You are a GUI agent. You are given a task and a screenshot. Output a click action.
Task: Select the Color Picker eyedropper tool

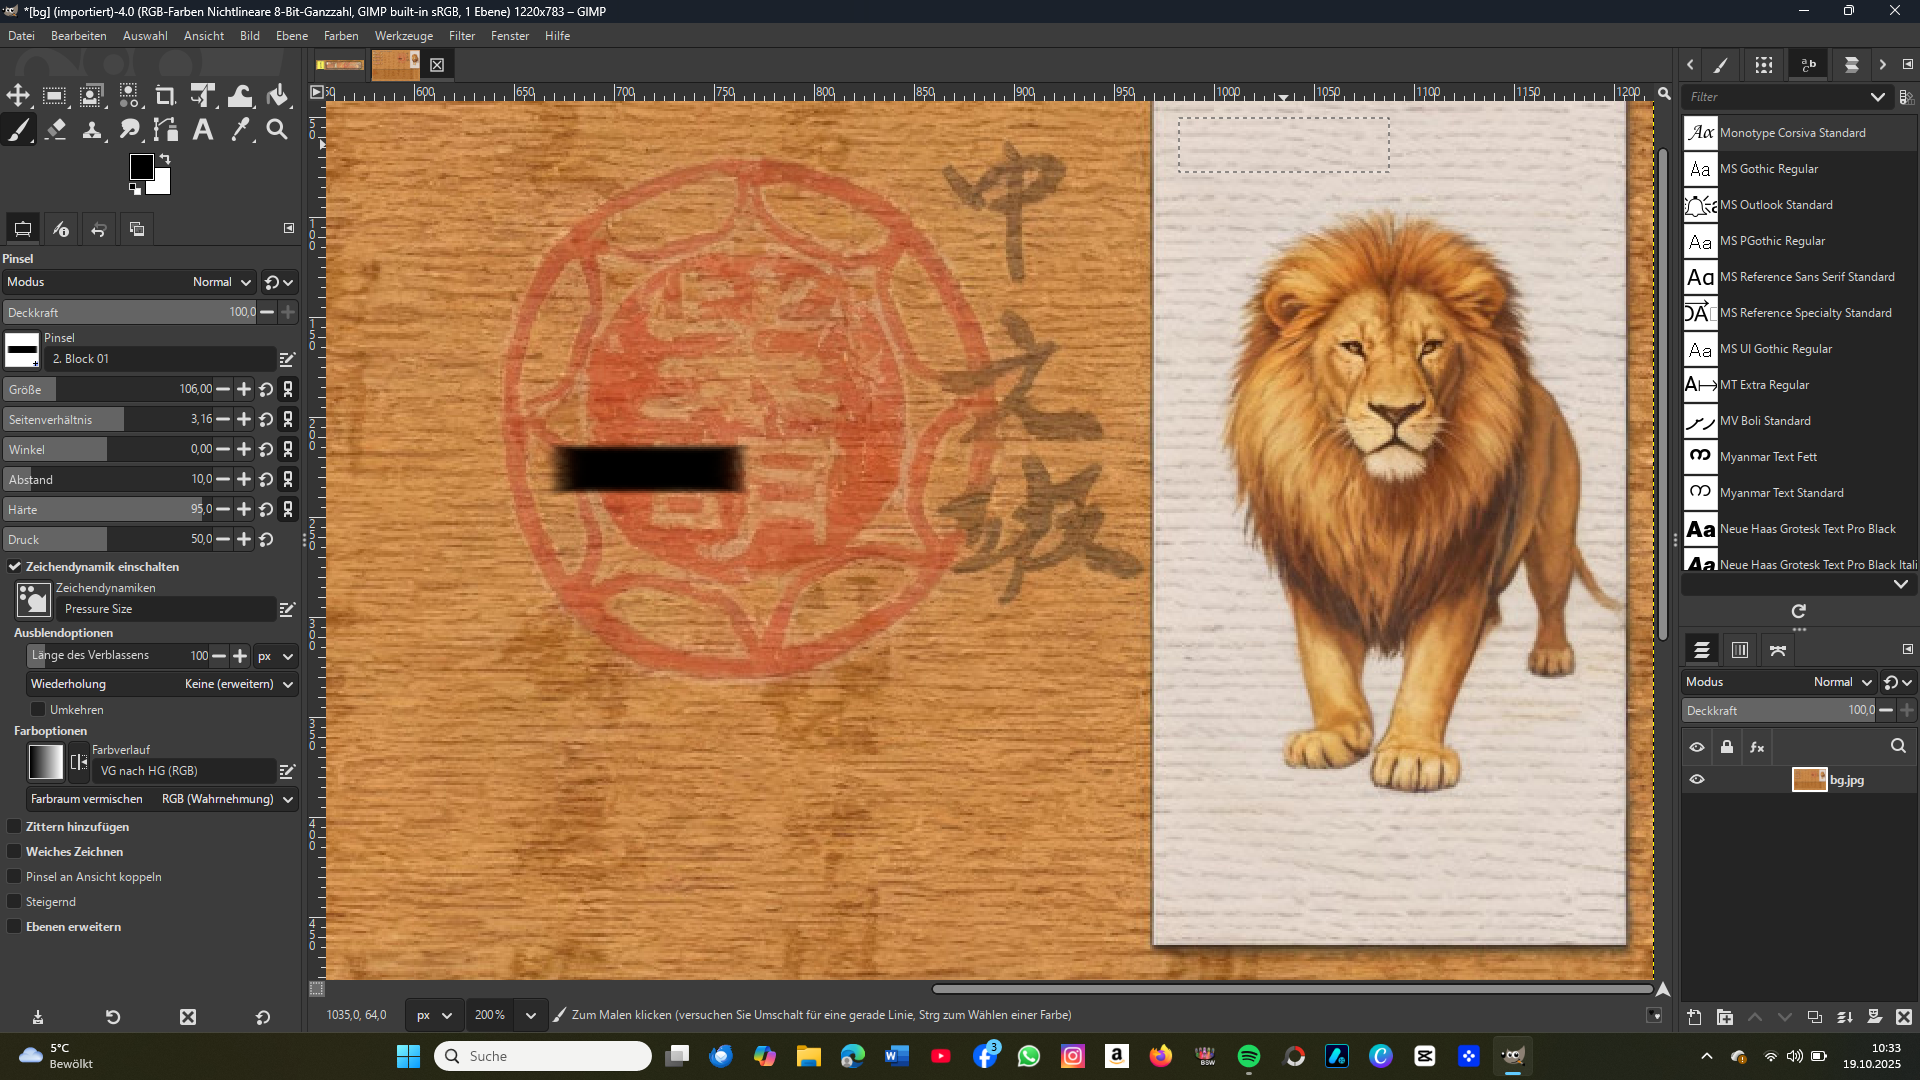click(240, 130)
